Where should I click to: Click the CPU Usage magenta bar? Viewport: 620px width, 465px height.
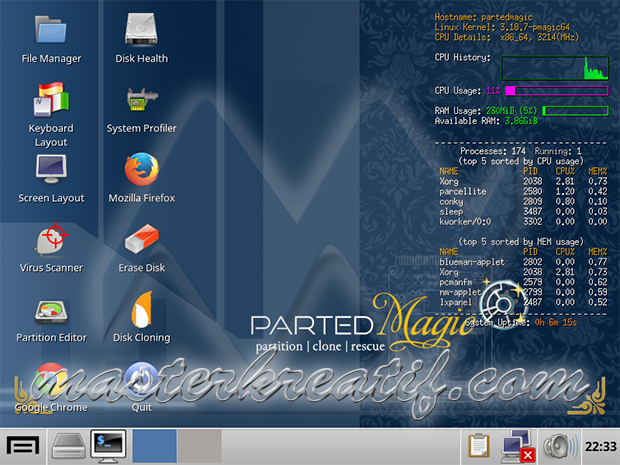tap(557, 91)
